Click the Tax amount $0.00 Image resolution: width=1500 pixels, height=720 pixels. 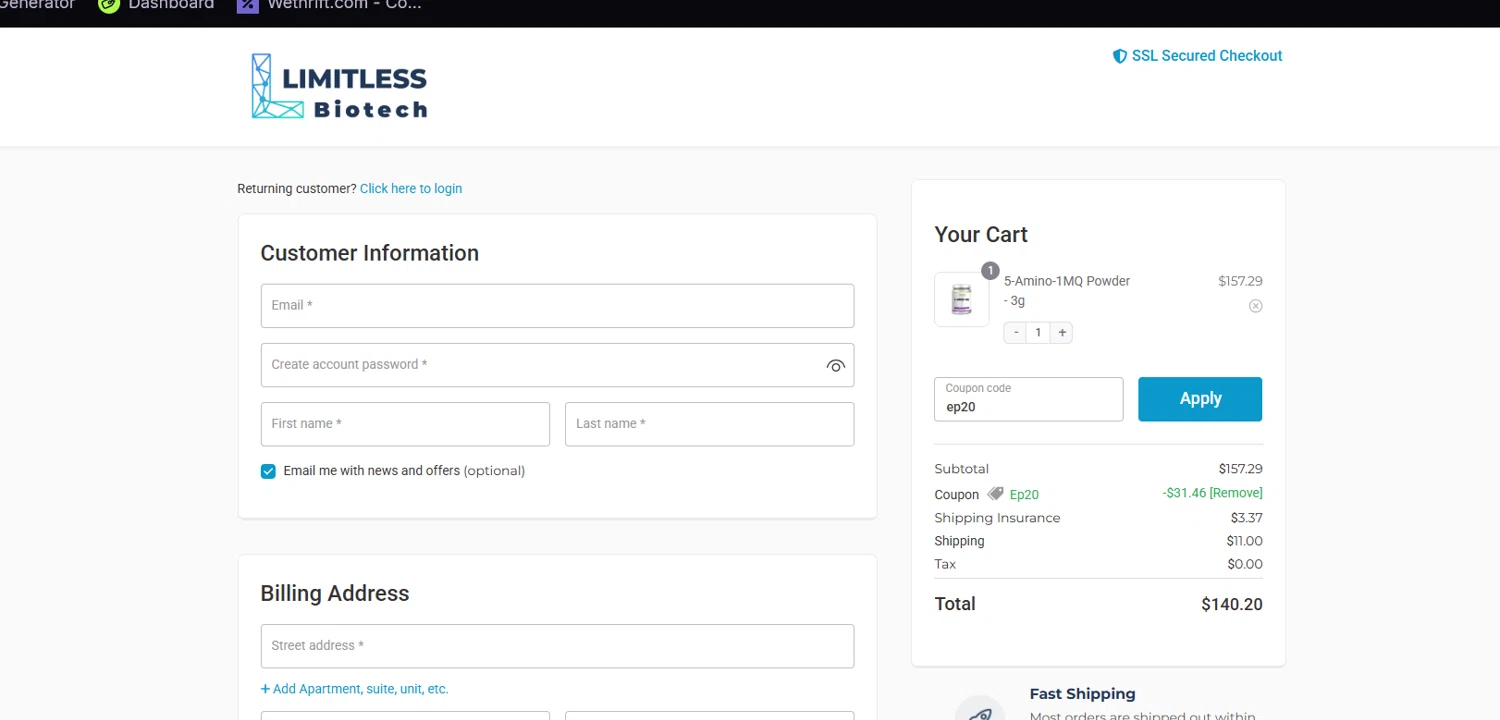pos(1246,564)
